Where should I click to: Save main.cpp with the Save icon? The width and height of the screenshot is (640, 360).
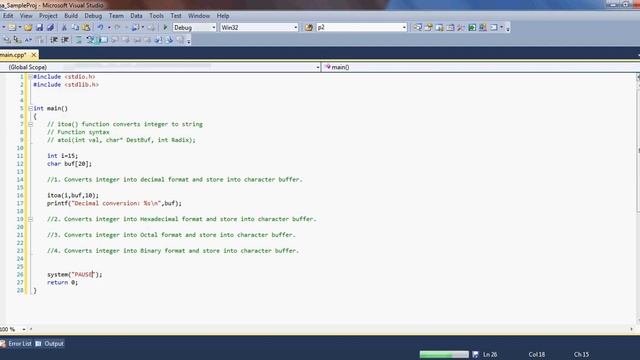click(39, 27)
